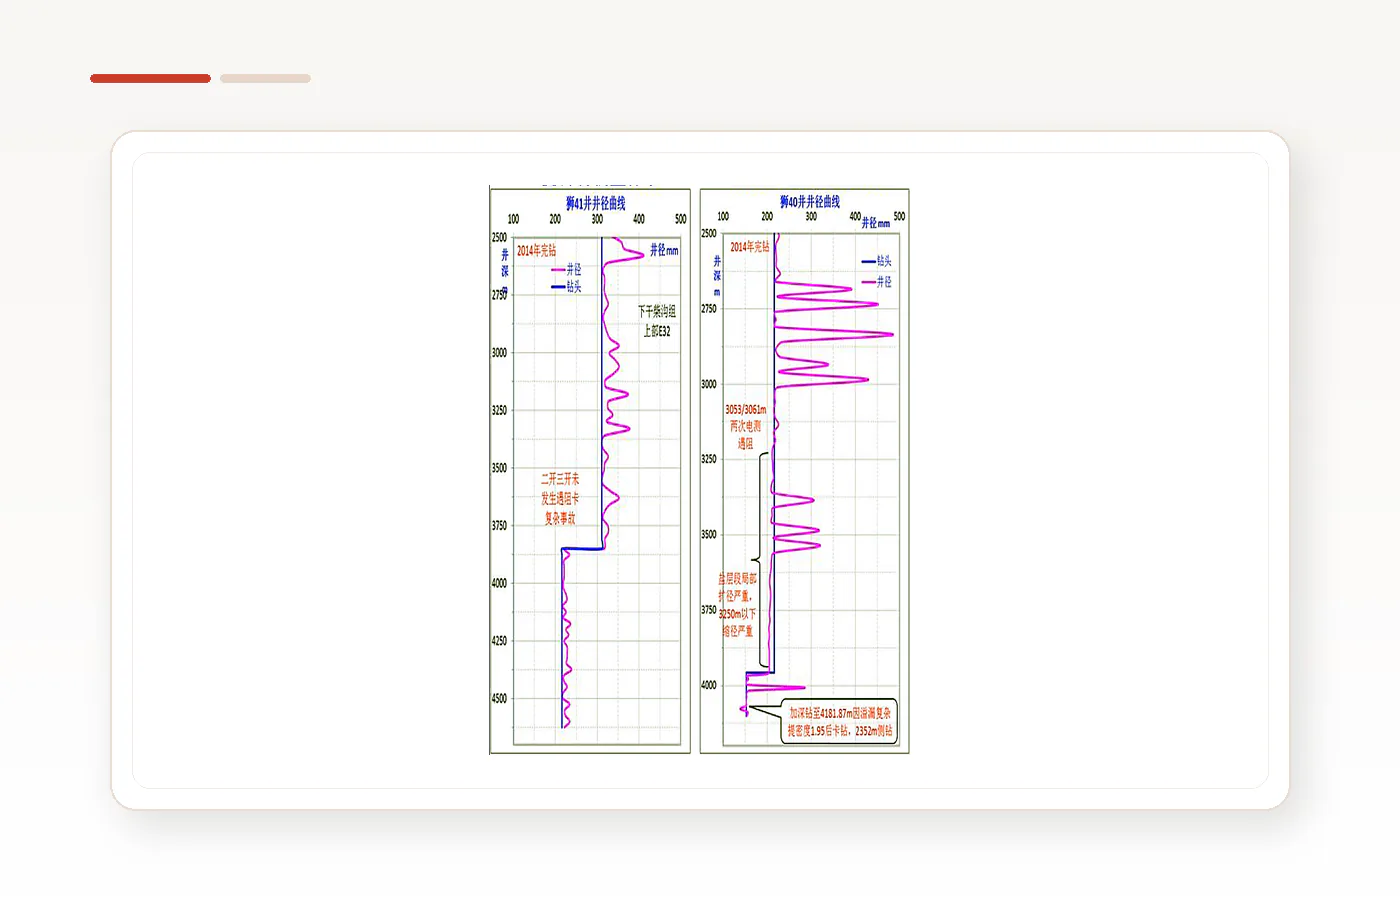Select 2014年完钻 label in the 狮41 chart
Image resolution: width=1400 pixels, height=900 pixels.
[x=536, y=251]
